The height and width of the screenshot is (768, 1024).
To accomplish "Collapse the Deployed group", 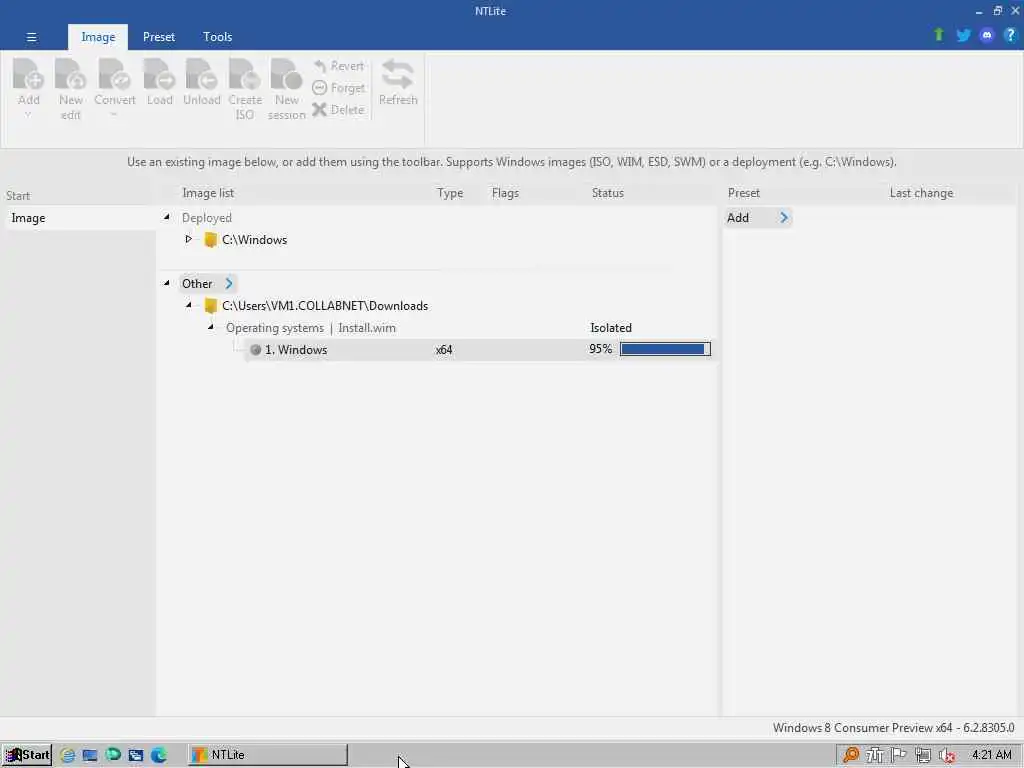I will coord(167,217).
